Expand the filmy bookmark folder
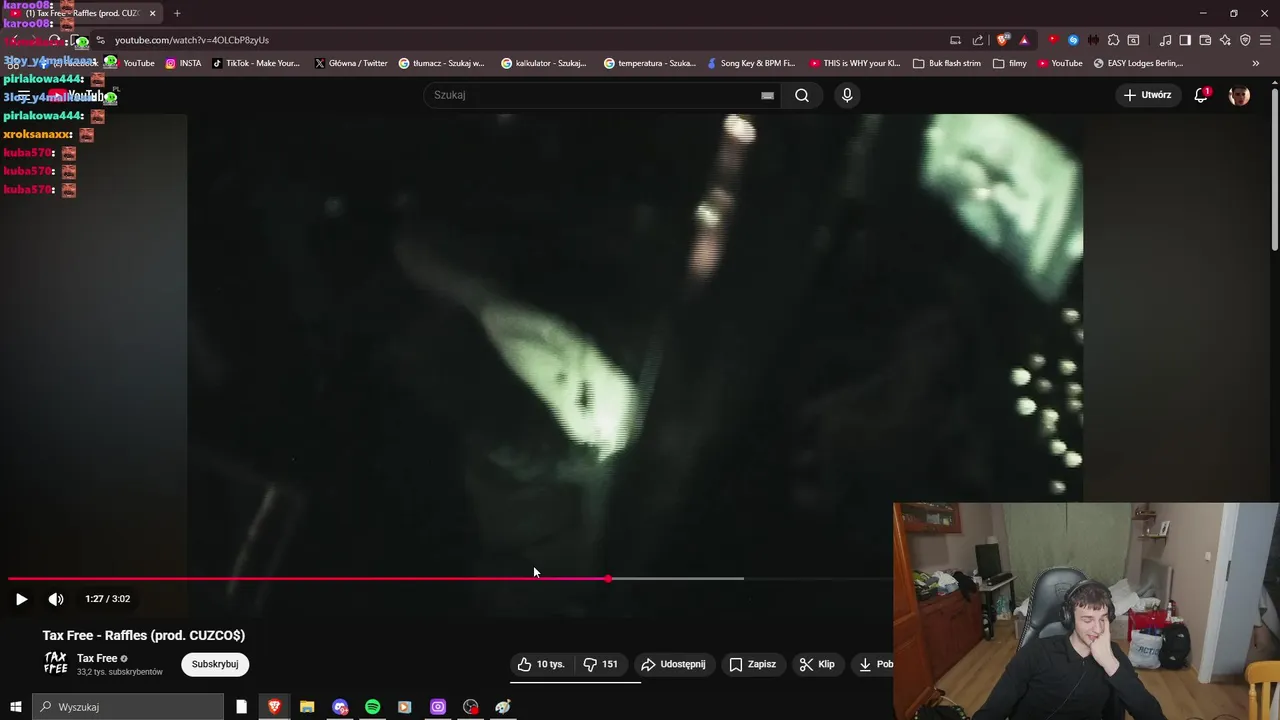The image size is (1280, 720). point(1010,63)
